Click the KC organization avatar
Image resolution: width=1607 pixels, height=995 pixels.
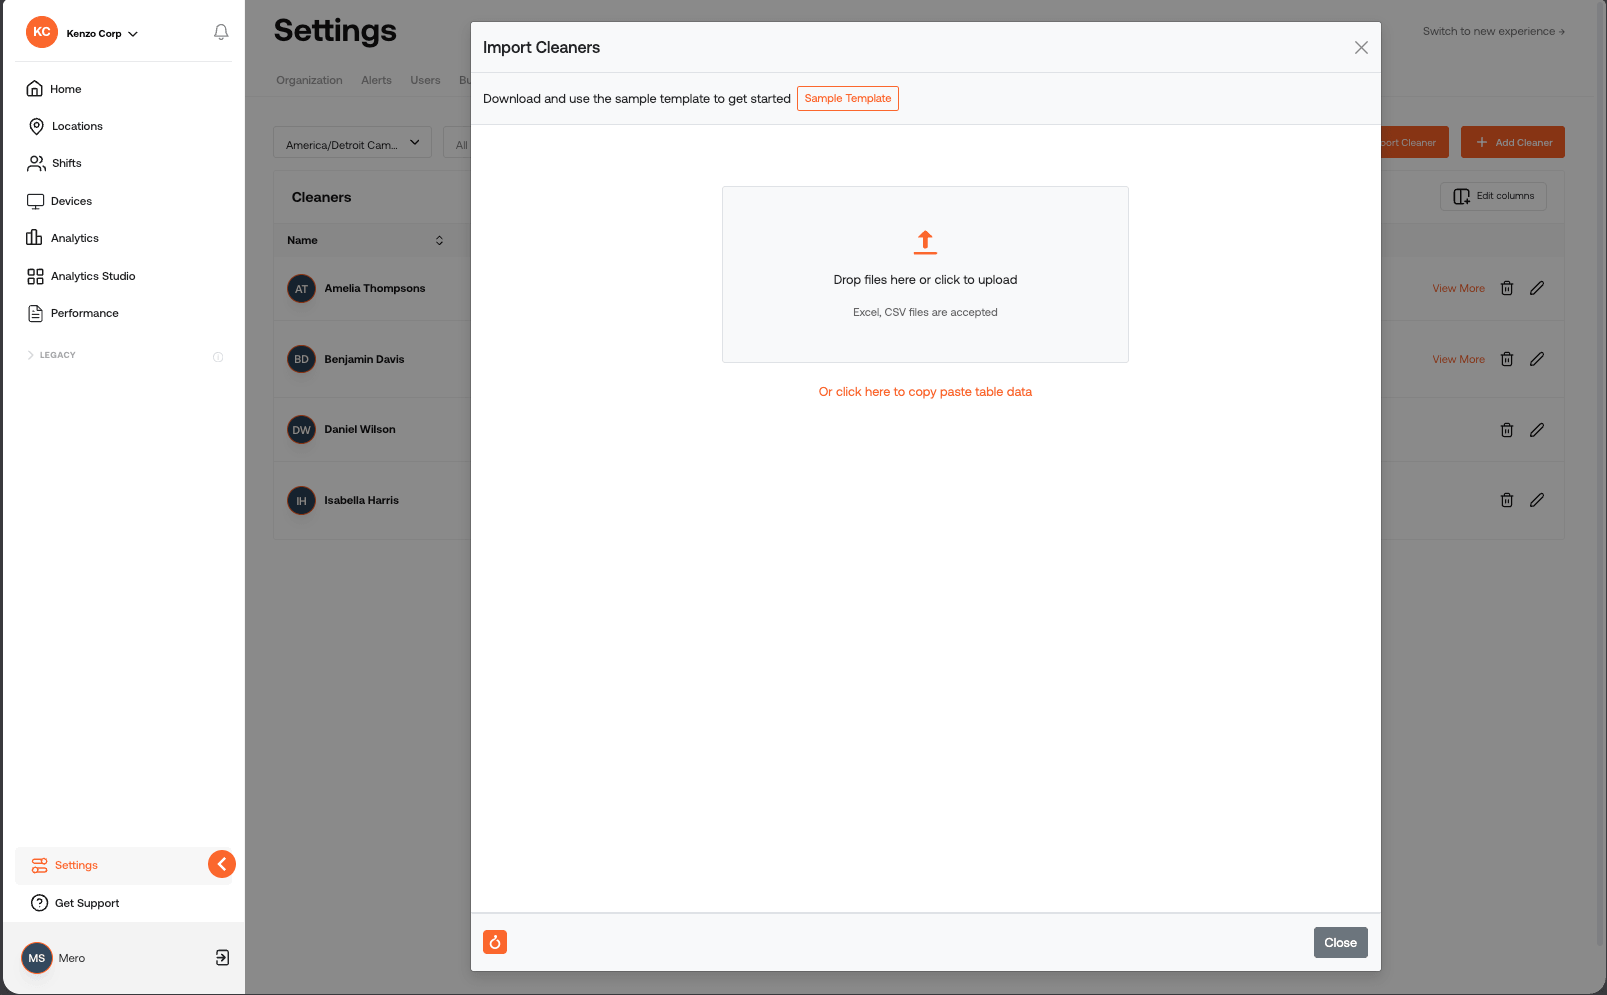coord(42,32)
